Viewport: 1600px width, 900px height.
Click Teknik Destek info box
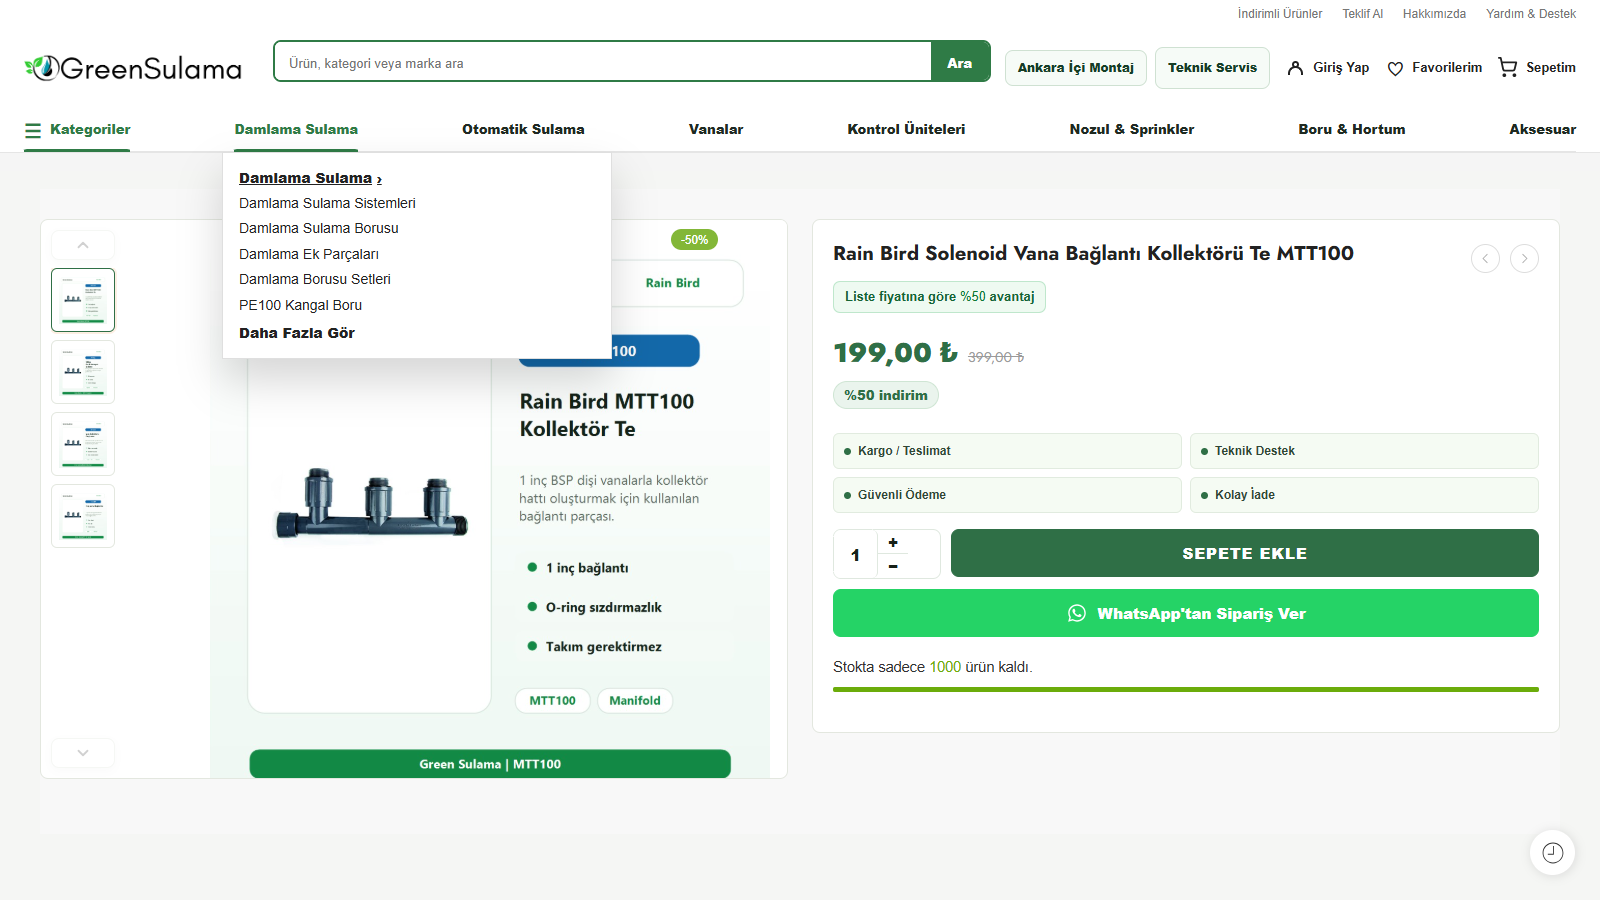click(x=1364, y=451)
